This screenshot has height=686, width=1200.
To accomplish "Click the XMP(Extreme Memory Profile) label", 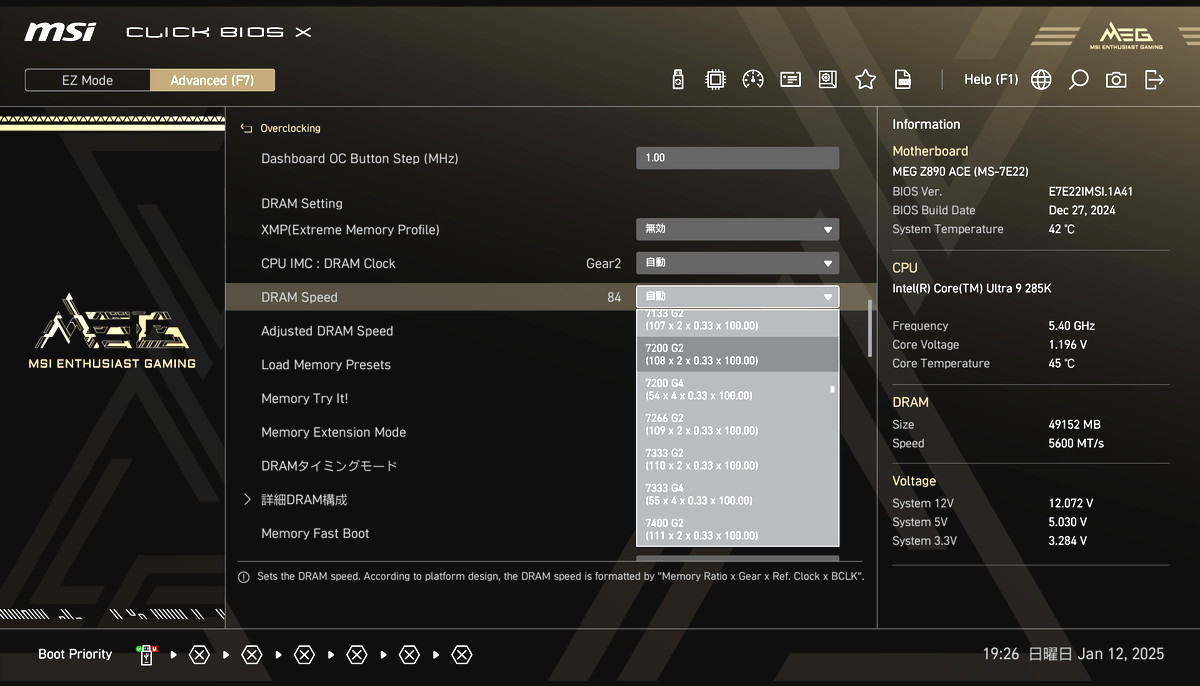I will (x=350, y=230).
